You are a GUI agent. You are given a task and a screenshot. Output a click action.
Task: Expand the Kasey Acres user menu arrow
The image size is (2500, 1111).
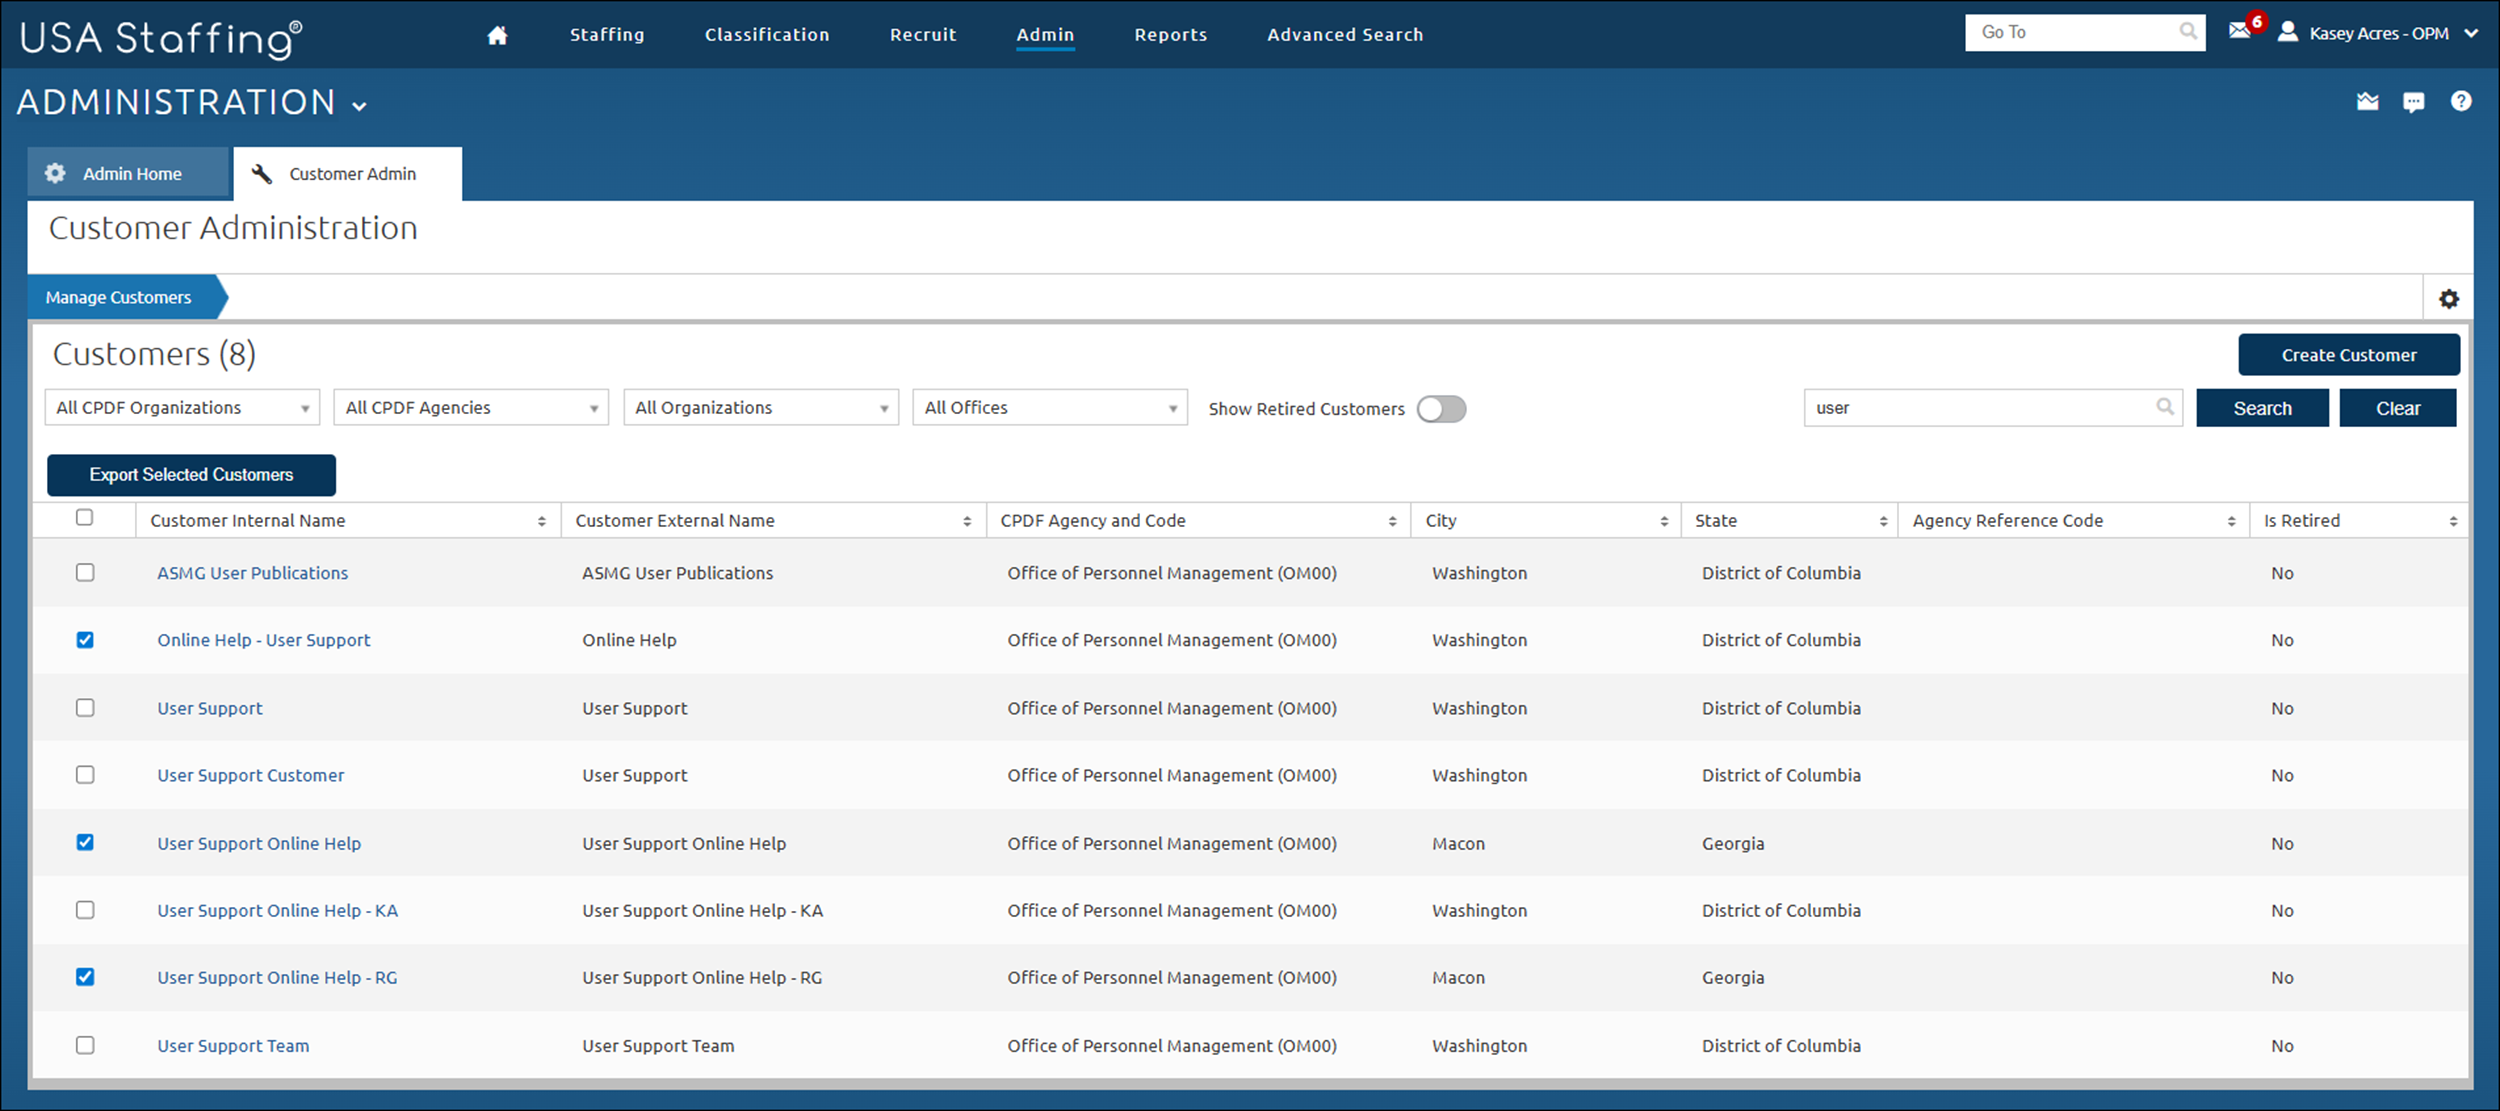coord(2471,34)
